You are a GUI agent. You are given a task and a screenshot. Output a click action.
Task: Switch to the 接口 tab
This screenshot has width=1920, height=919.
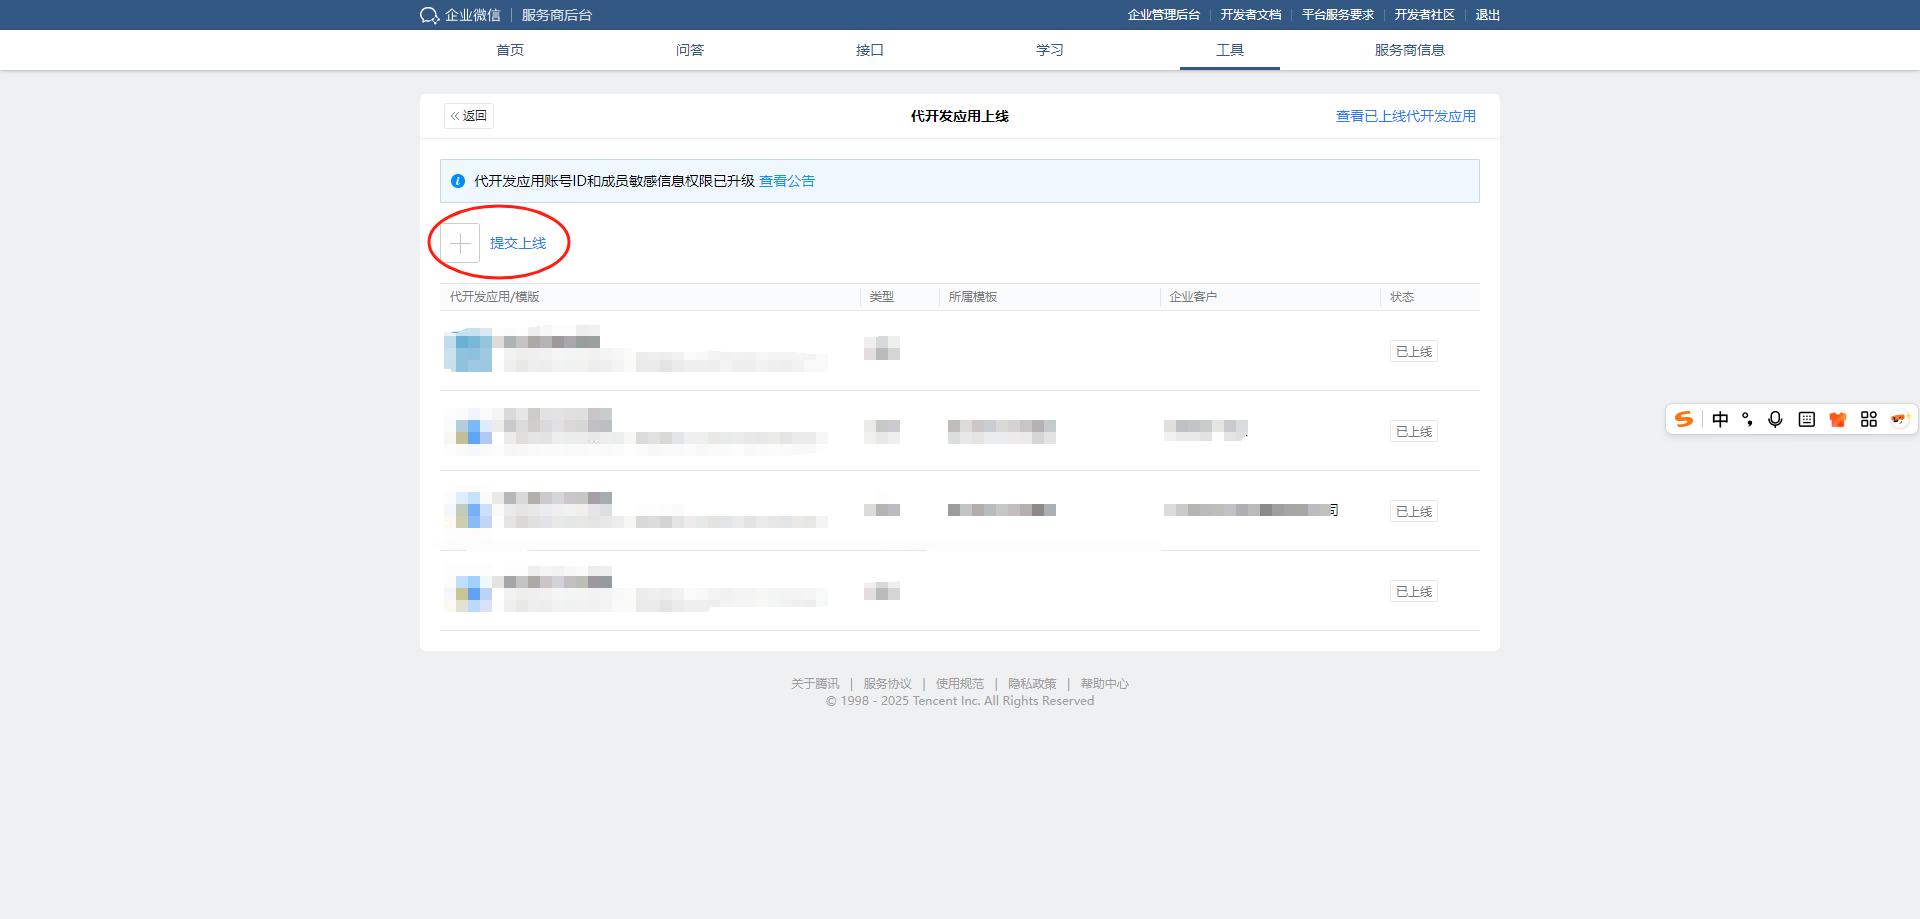(x=870, y=50)
